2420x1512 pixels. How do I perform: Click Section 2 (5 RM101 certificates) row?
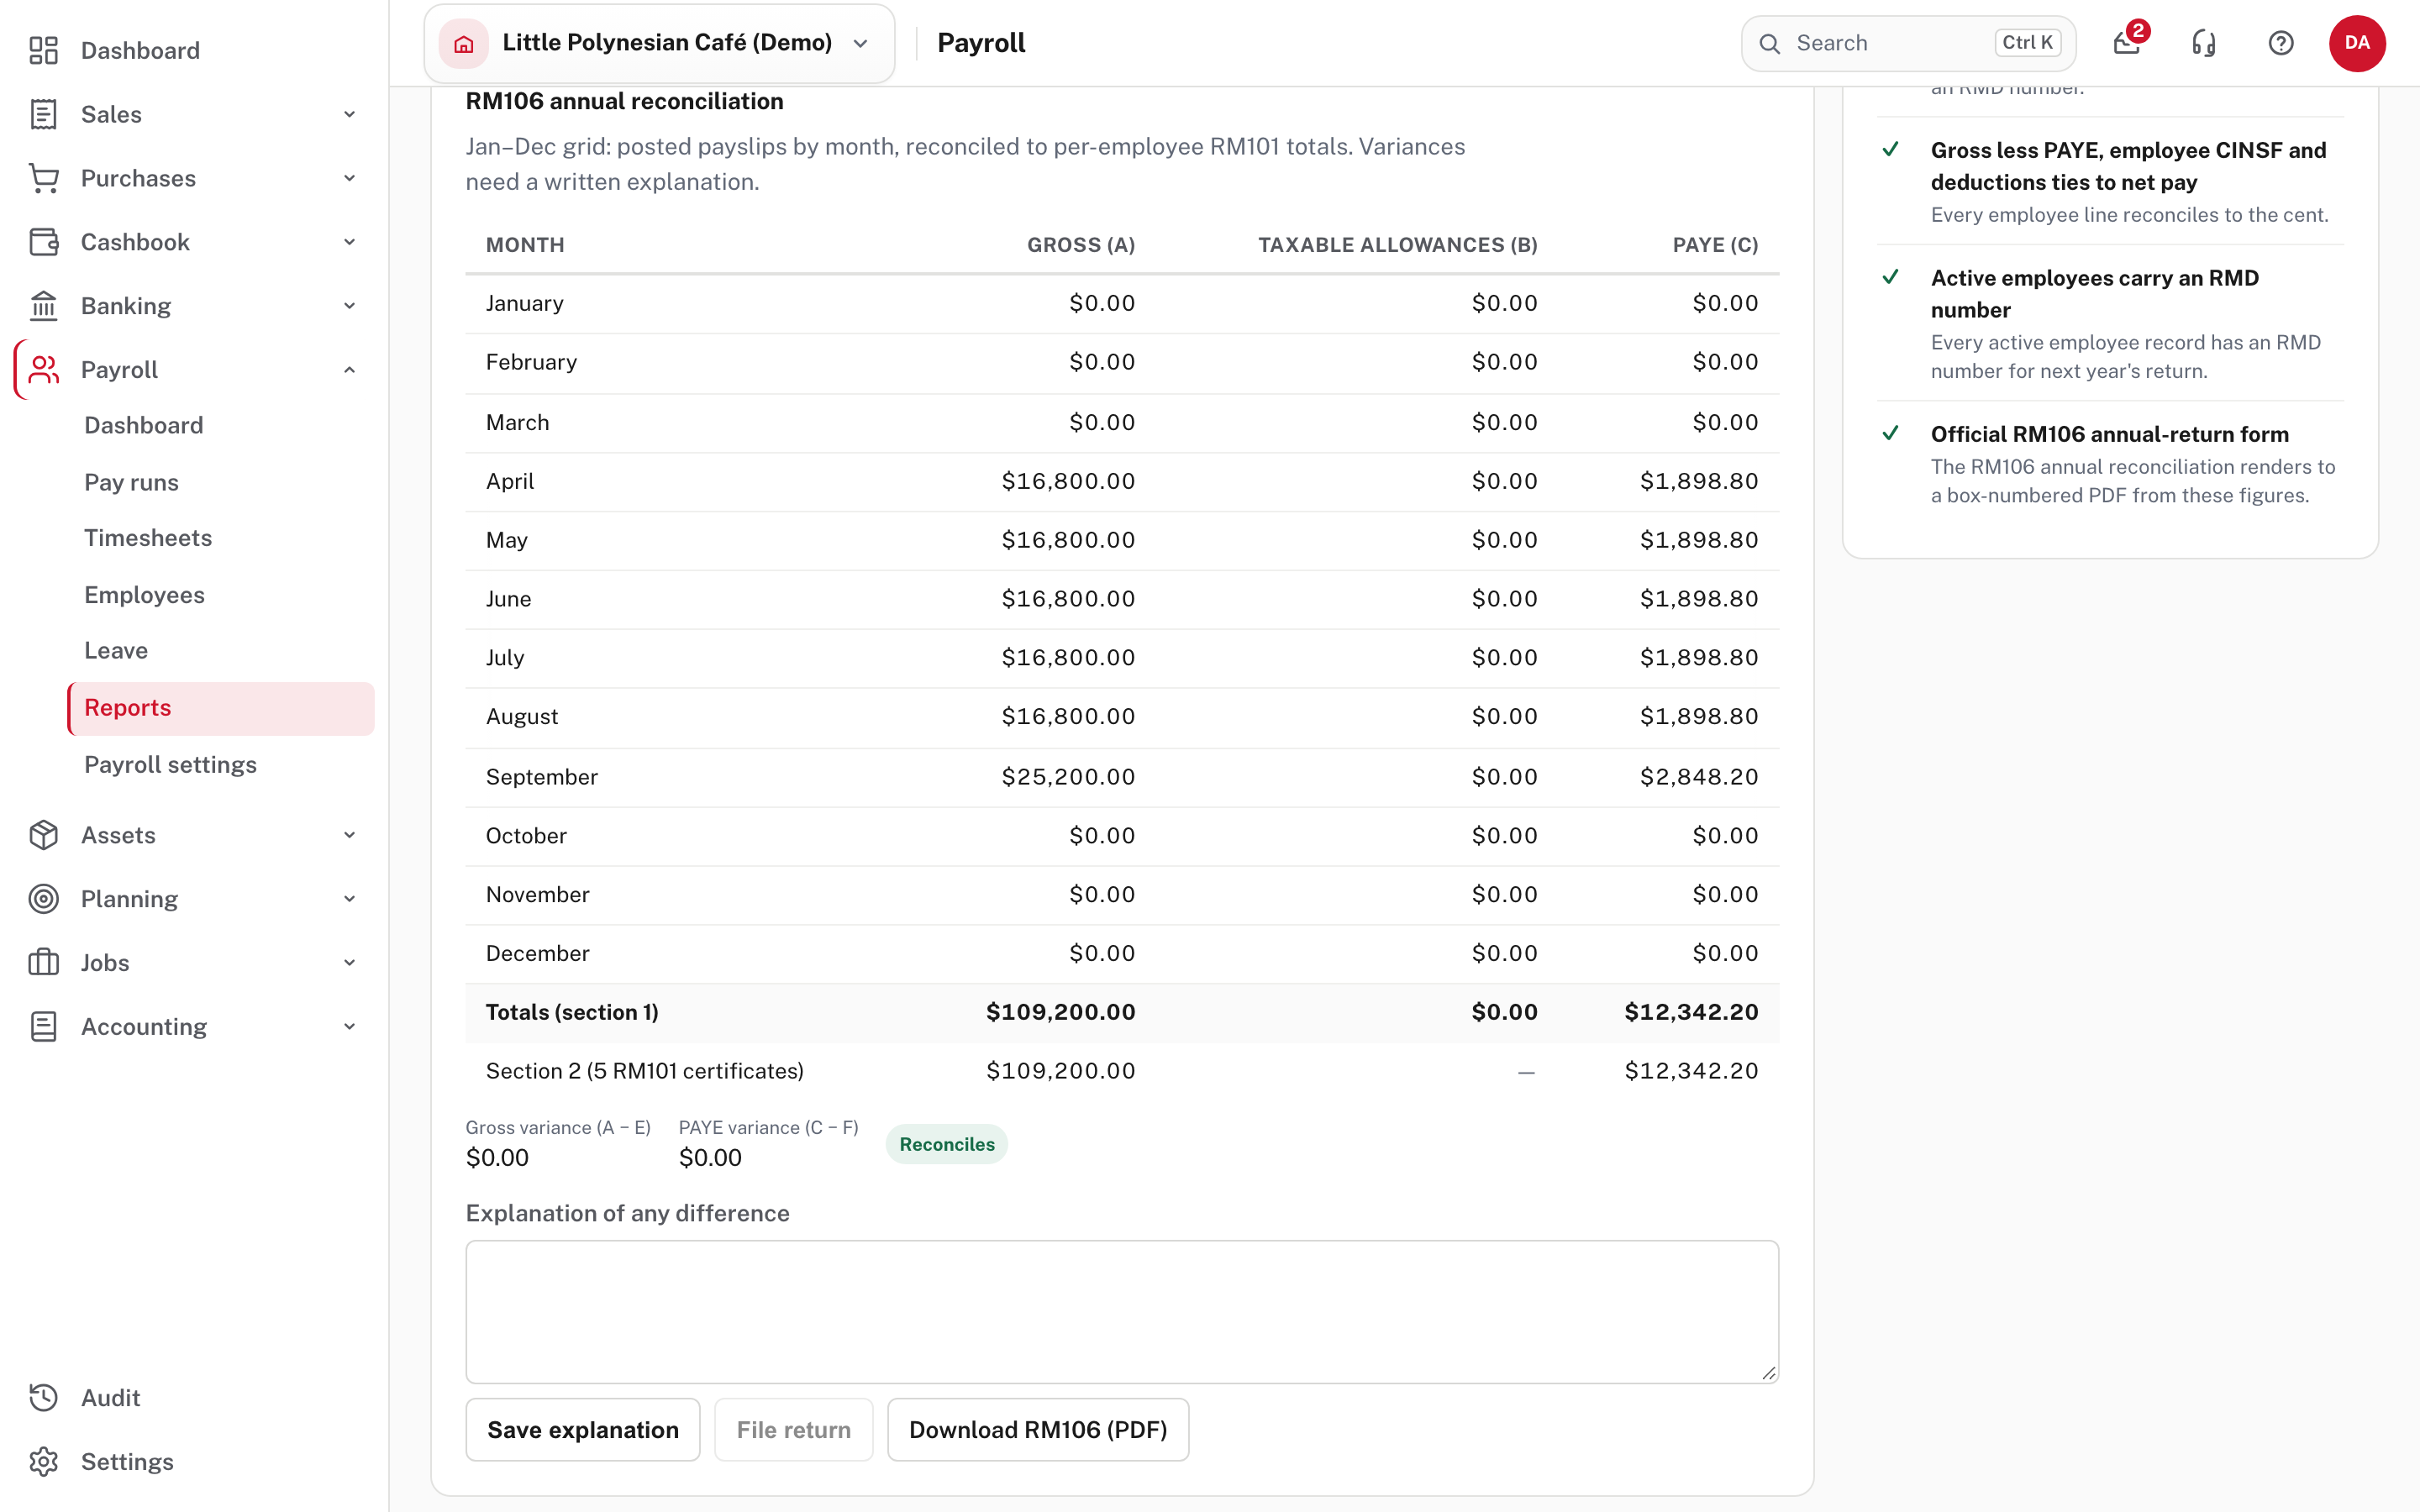[x=1122, y=1071]
